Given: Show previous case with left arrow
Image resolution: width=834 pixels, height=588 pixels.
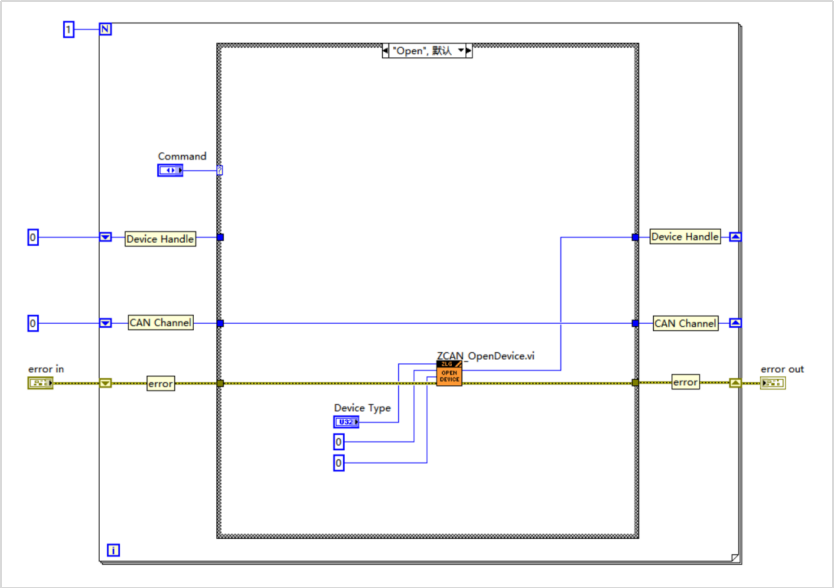Looking at the screenshot, I should pyautogui.click(x=386, y=51).
